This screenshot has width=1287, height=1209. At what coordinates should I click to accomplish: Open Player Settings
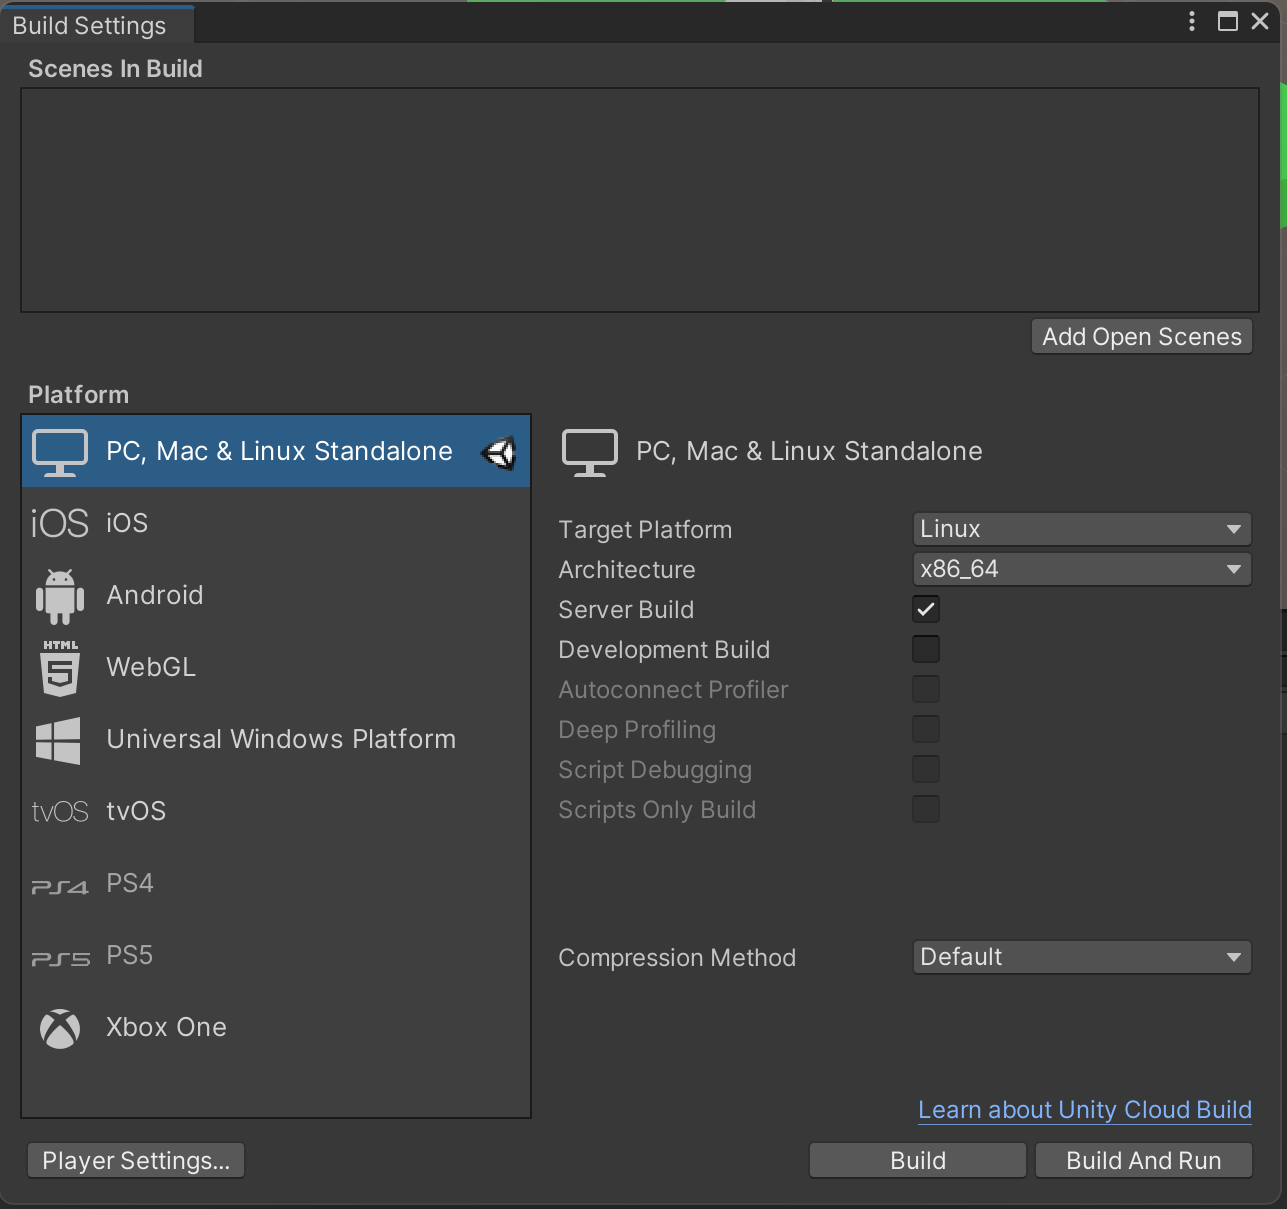point(136,1161)
